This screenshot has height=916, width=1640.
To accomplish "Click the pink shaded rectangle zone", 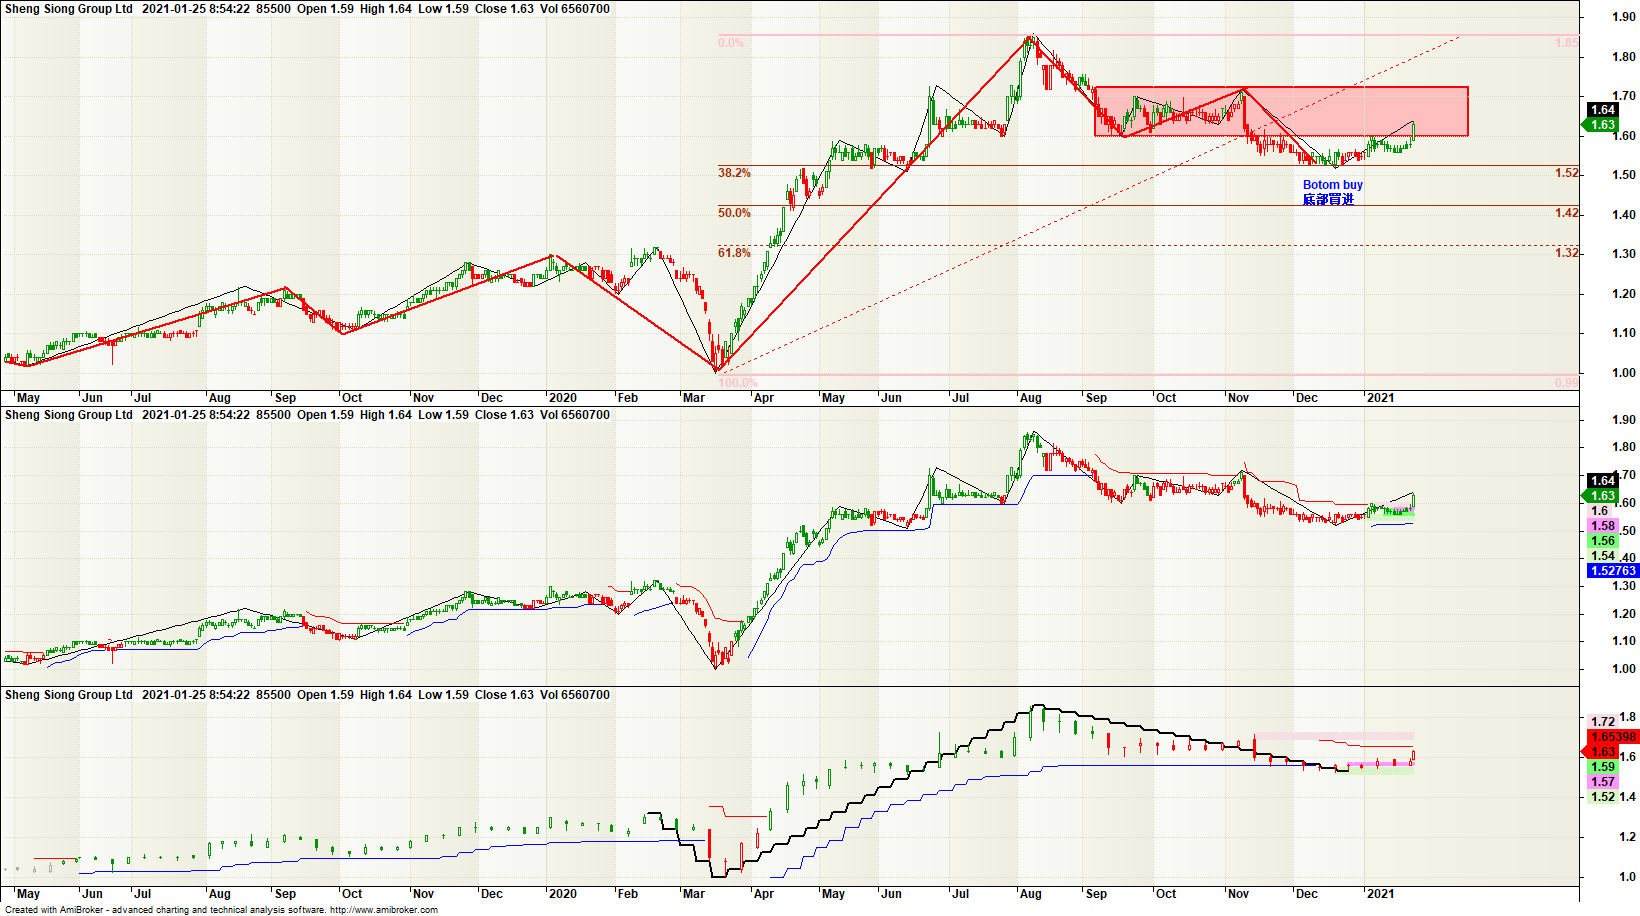I will [1281, 111].
